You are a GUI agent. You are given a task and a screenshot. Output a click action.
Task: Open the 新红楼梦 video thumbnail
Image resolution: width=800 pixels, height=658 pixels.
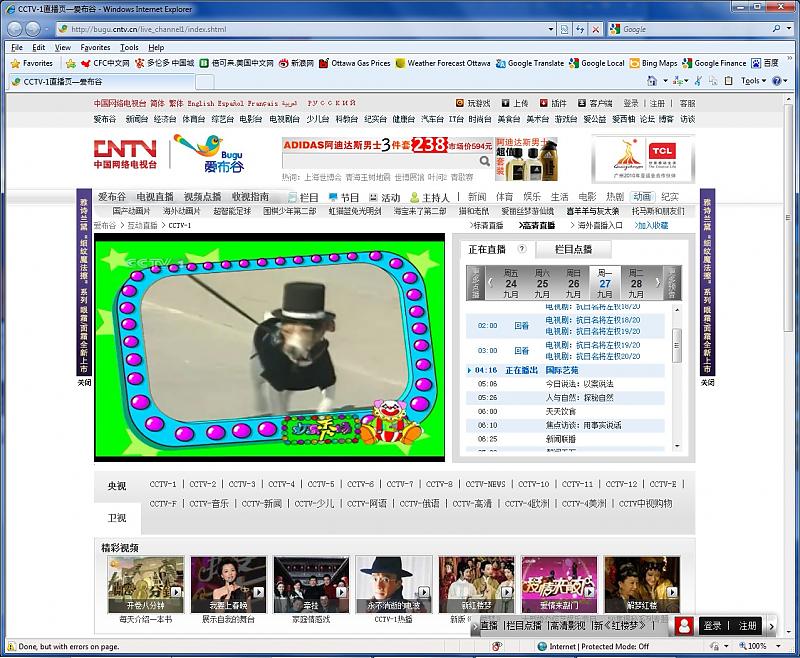point(476,583)
